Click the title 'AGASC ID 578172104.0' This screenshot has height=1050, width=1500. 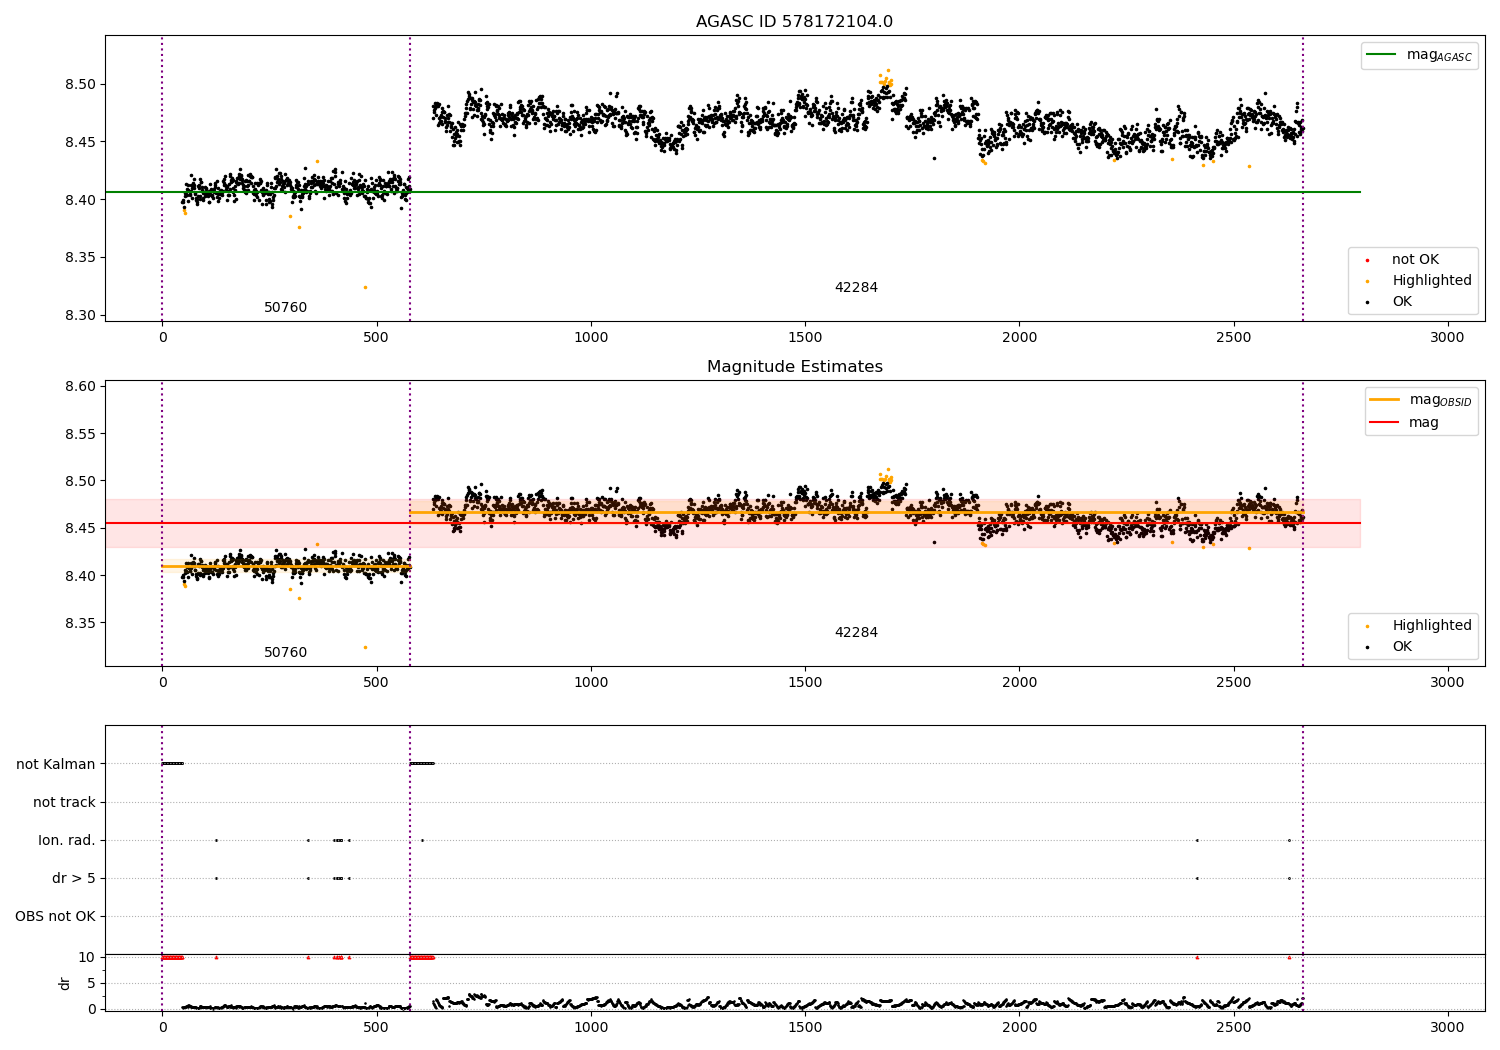(x=794, y=22)
